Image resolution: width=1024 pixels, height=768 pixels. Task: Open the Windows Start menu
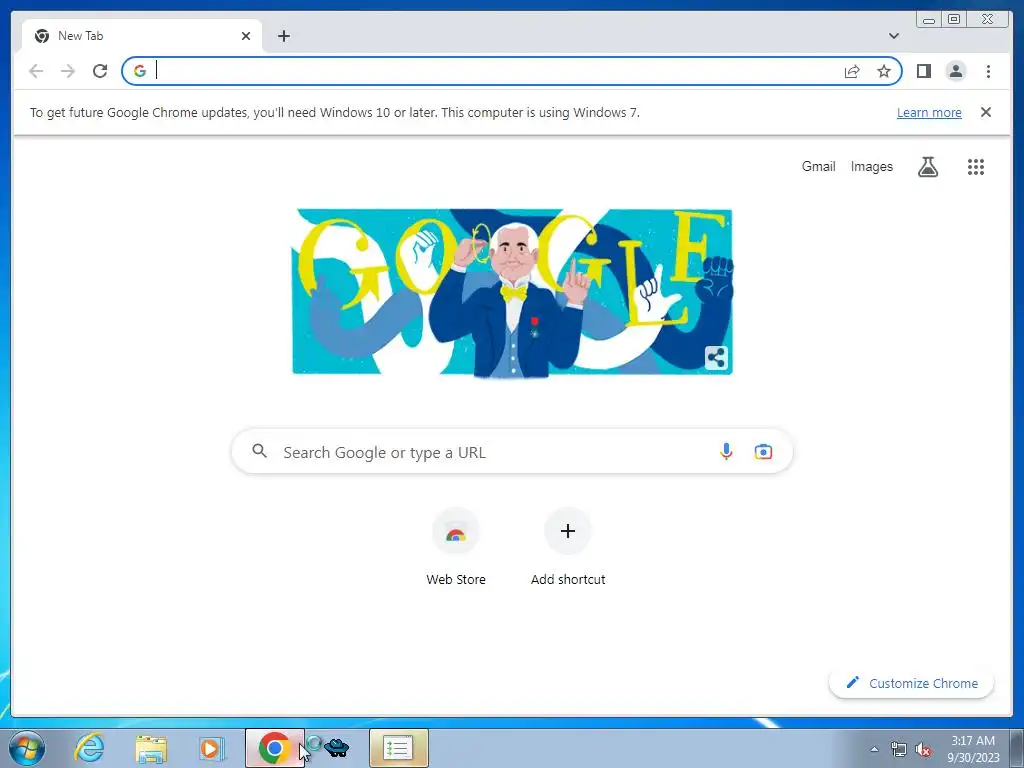click(x=27, y=748)
